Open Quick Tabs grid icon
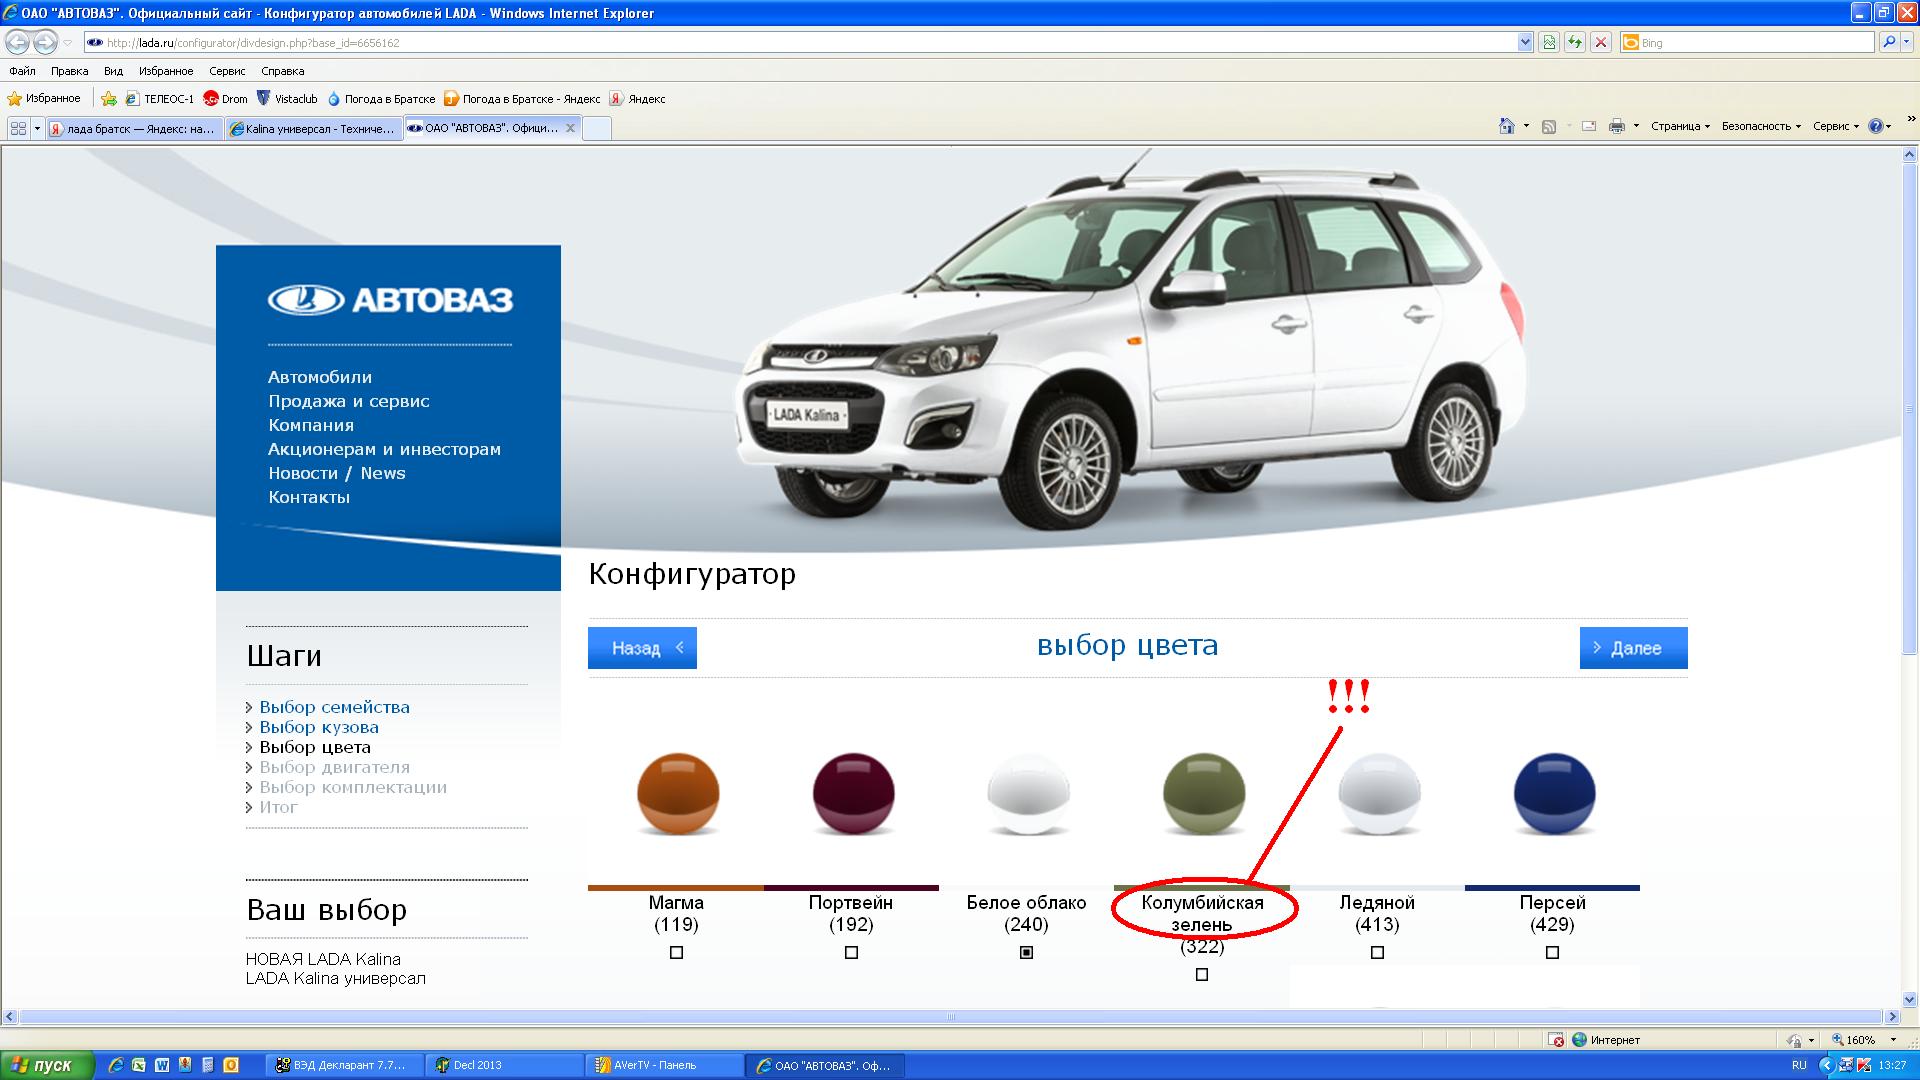 pos(18,128)
